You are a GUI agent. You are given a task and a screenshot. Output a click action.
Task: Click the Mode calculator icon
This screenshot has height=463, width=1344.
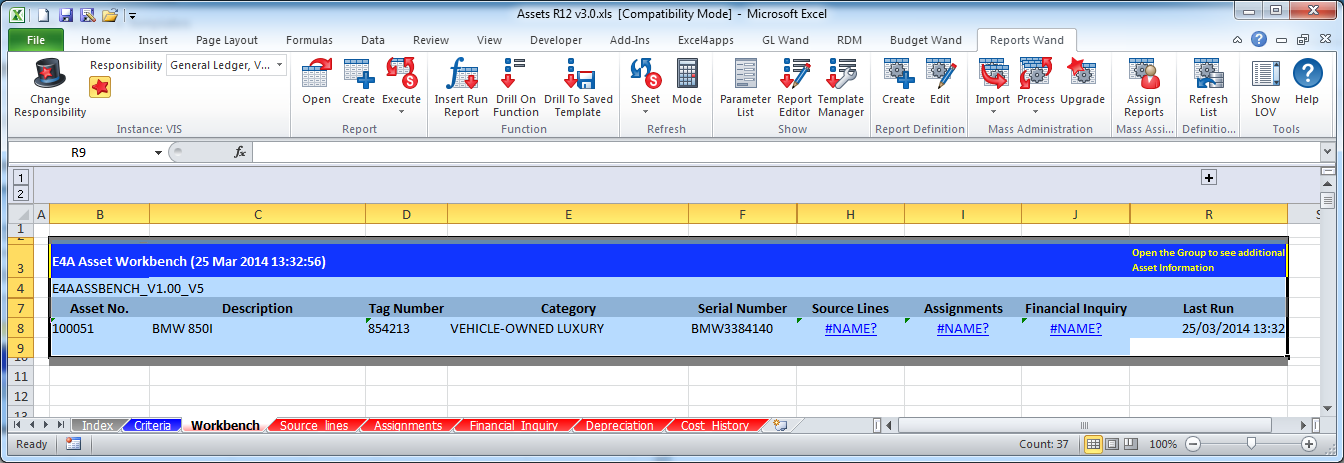[687, 74]
